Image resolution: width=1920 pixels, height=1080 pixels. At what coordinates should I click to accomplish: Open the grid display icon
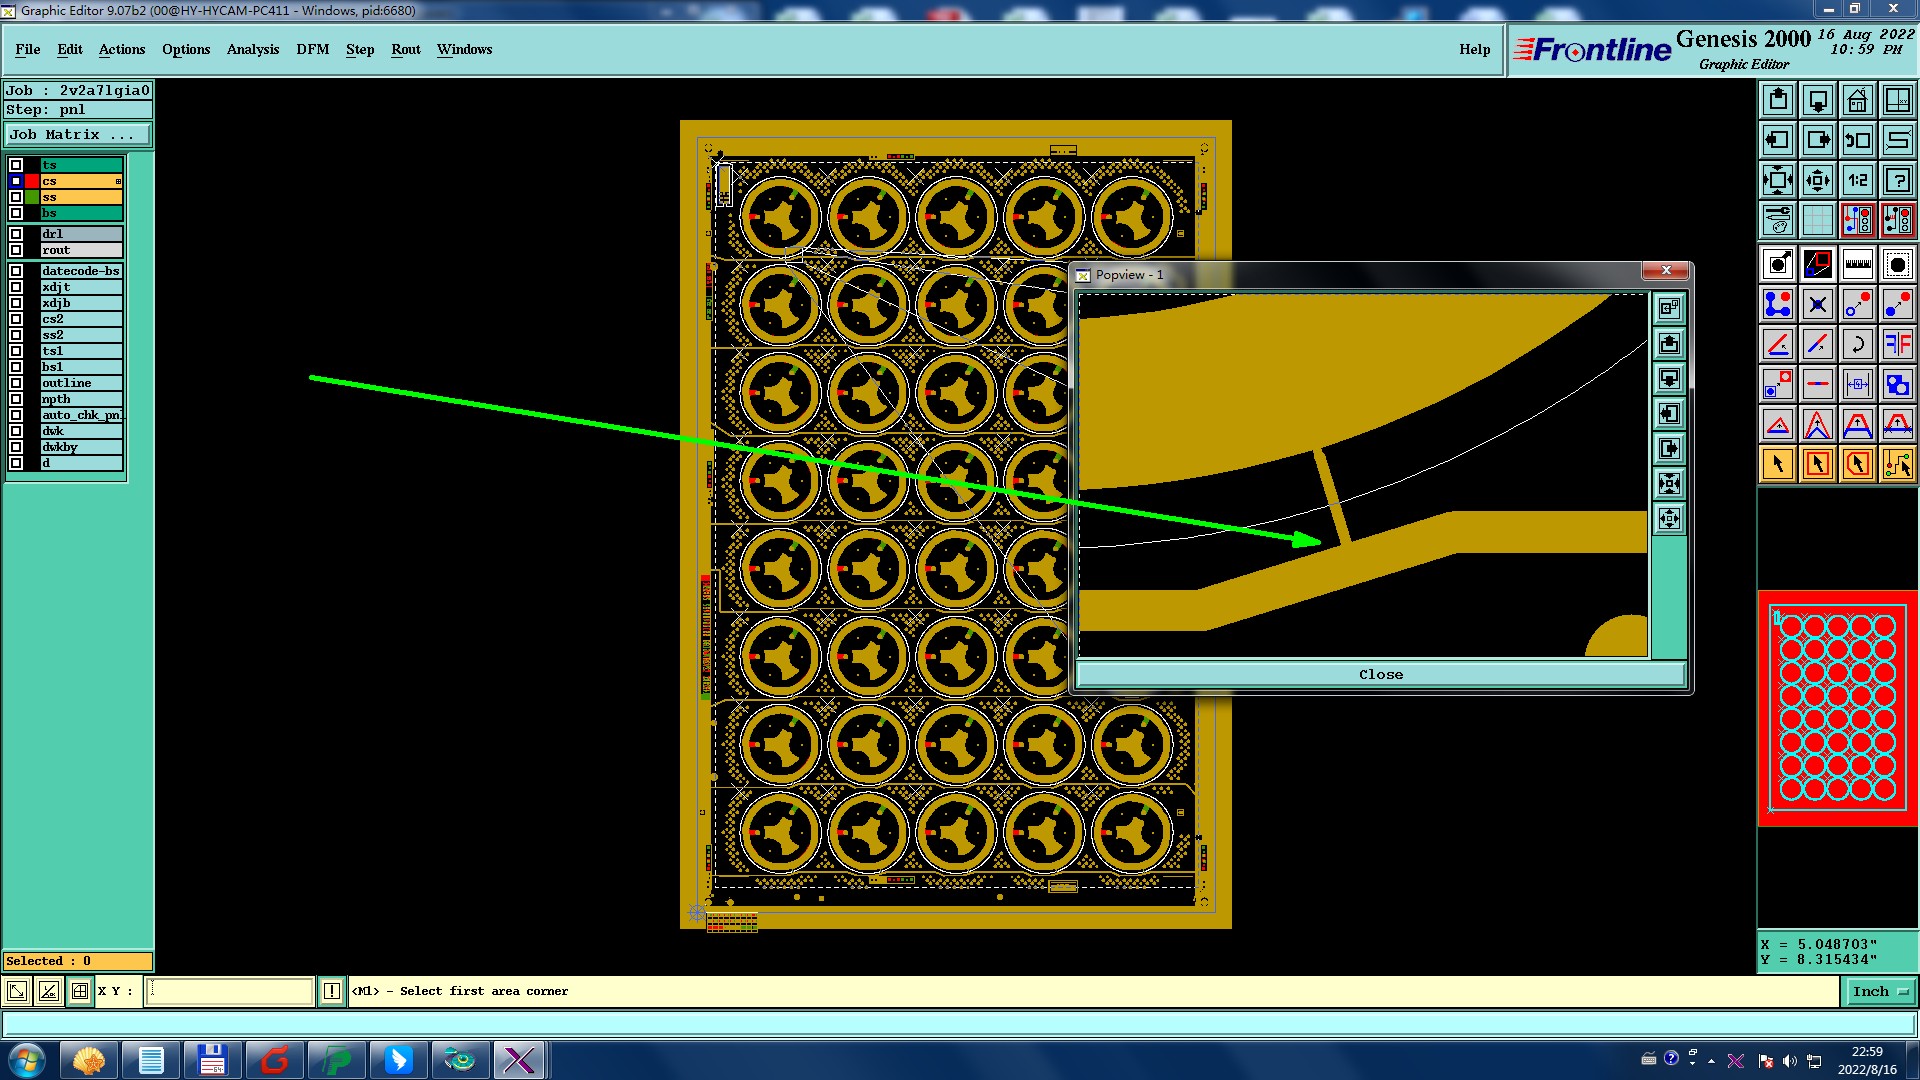click(1817, 220)
